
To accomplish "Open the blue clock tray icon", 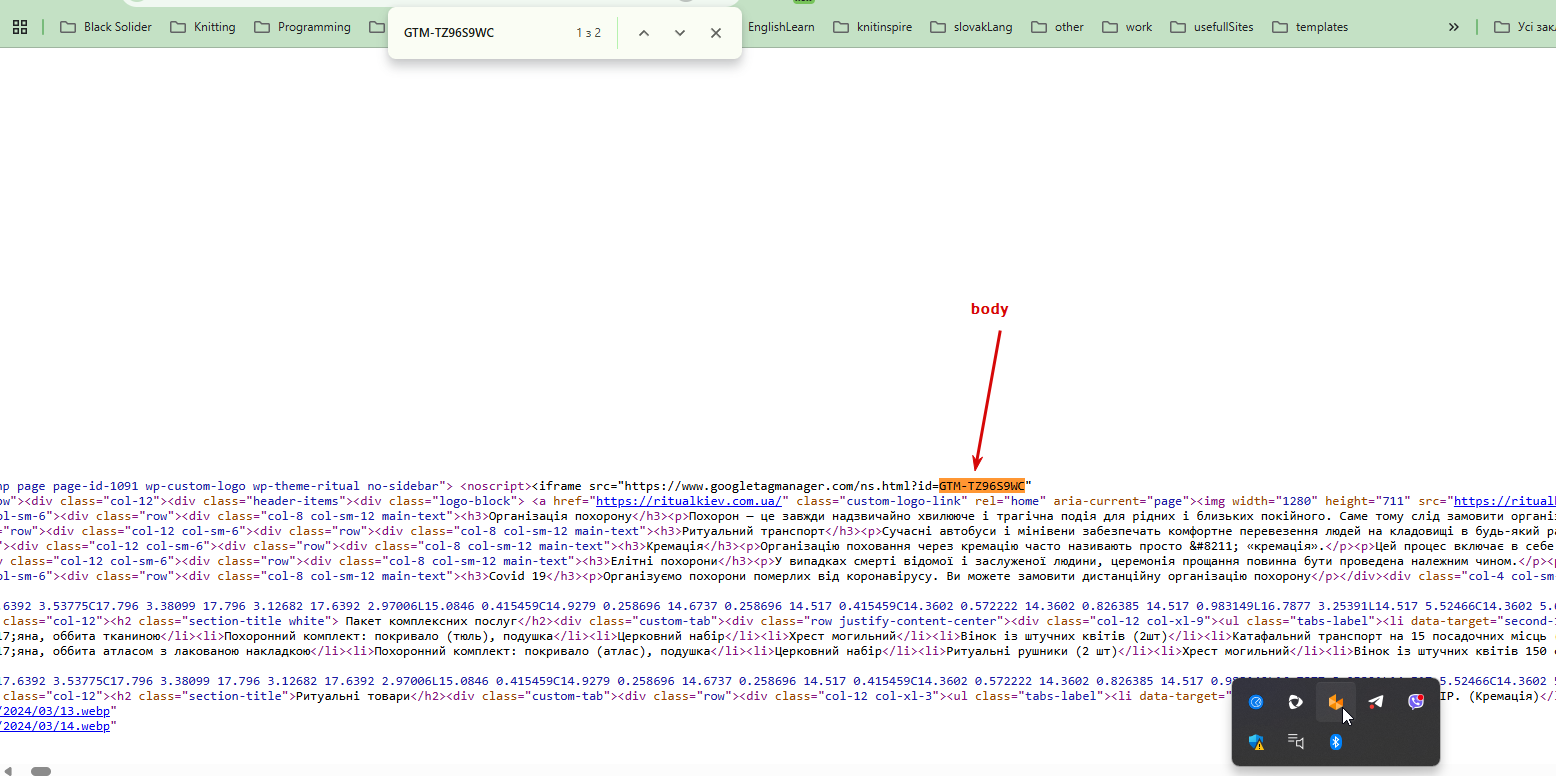I will pos(1257,702).
